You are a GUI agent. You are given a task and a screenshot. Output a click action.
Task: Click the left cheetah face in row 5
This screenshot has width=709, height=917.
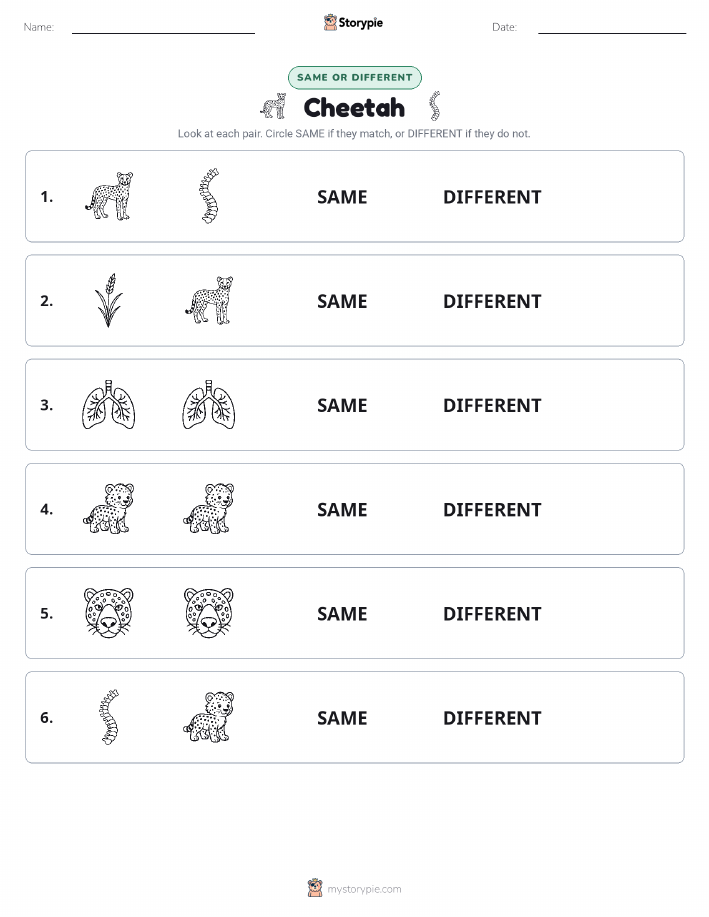point(108,612)
